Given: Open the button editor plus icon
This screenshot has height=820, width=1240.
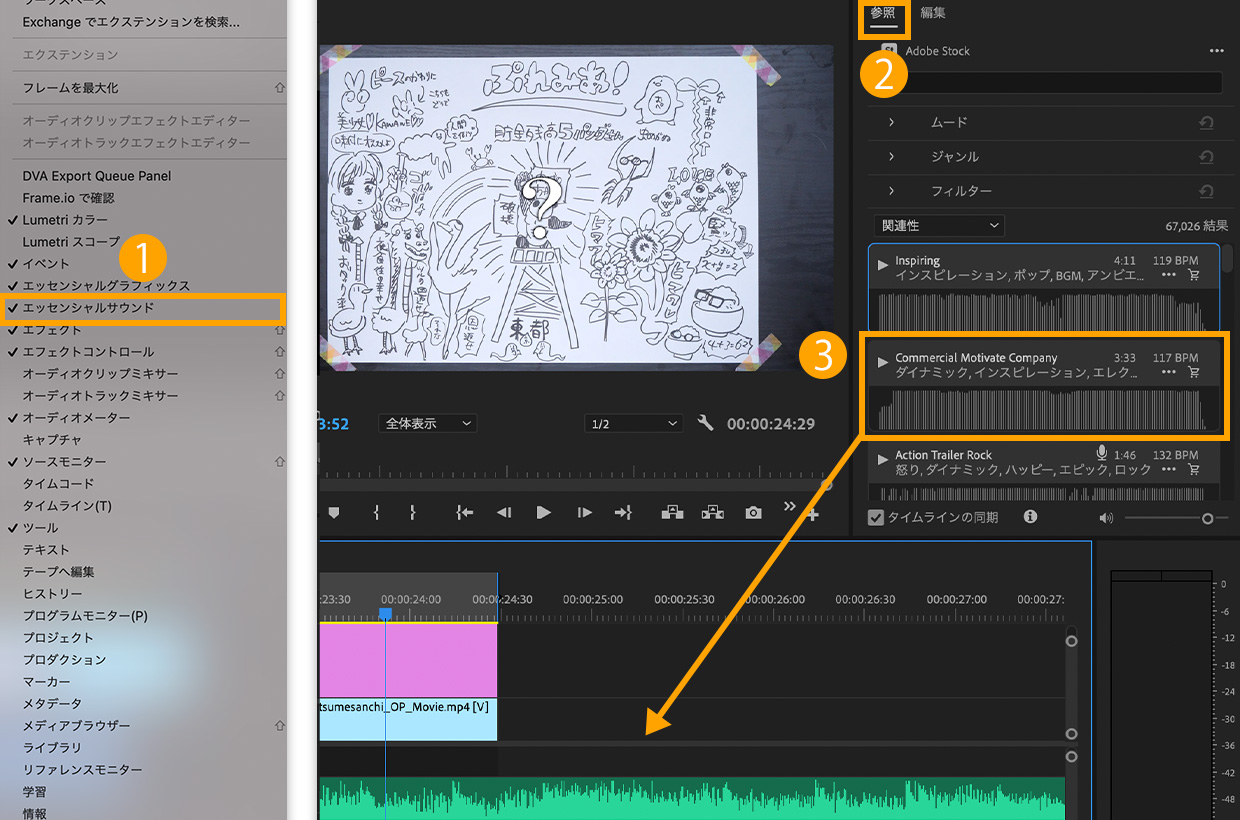Looking at the screenshot, I should (813, 515).
